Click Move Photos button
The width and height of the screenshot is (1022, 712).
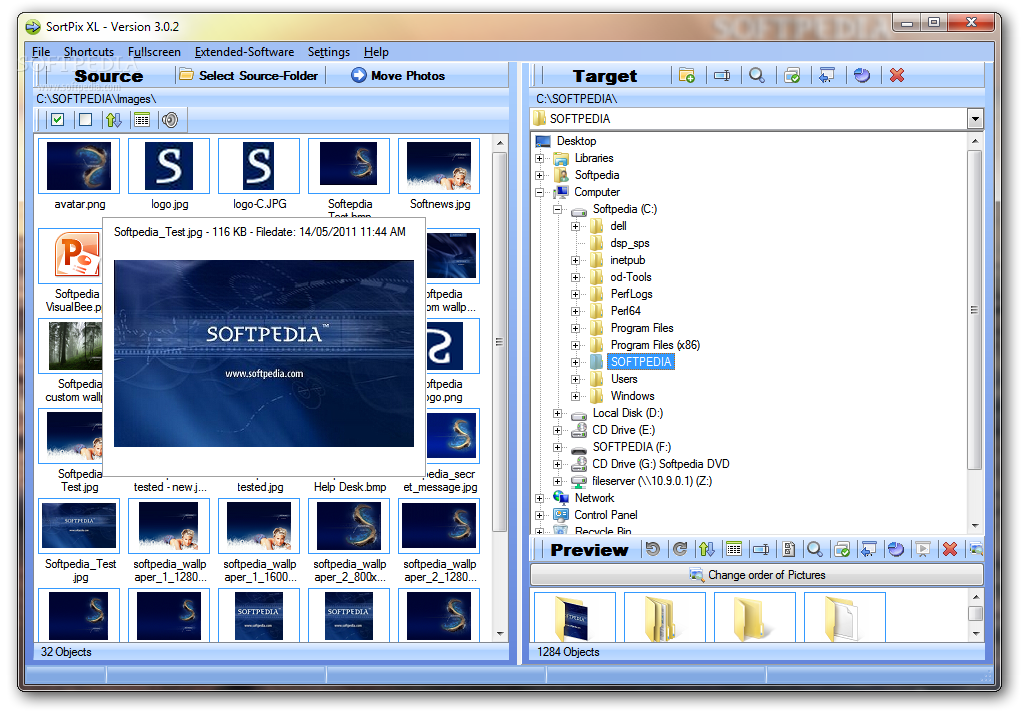point(398,76)
